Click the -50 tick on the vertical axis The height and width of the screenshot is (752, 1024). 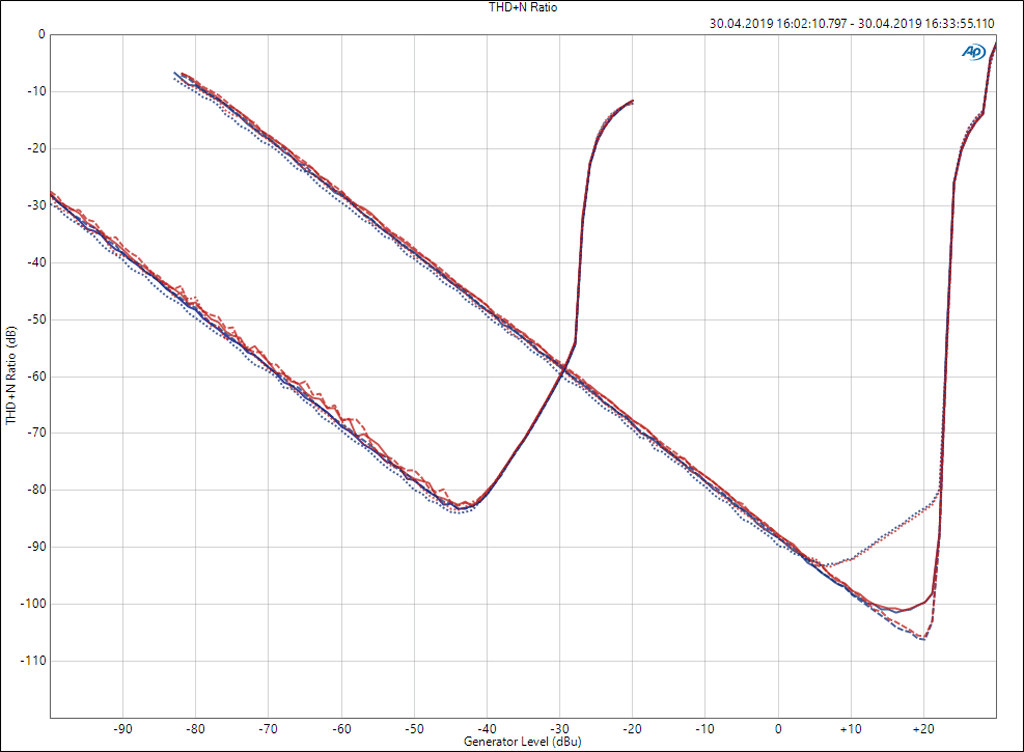tap(36, 319)
